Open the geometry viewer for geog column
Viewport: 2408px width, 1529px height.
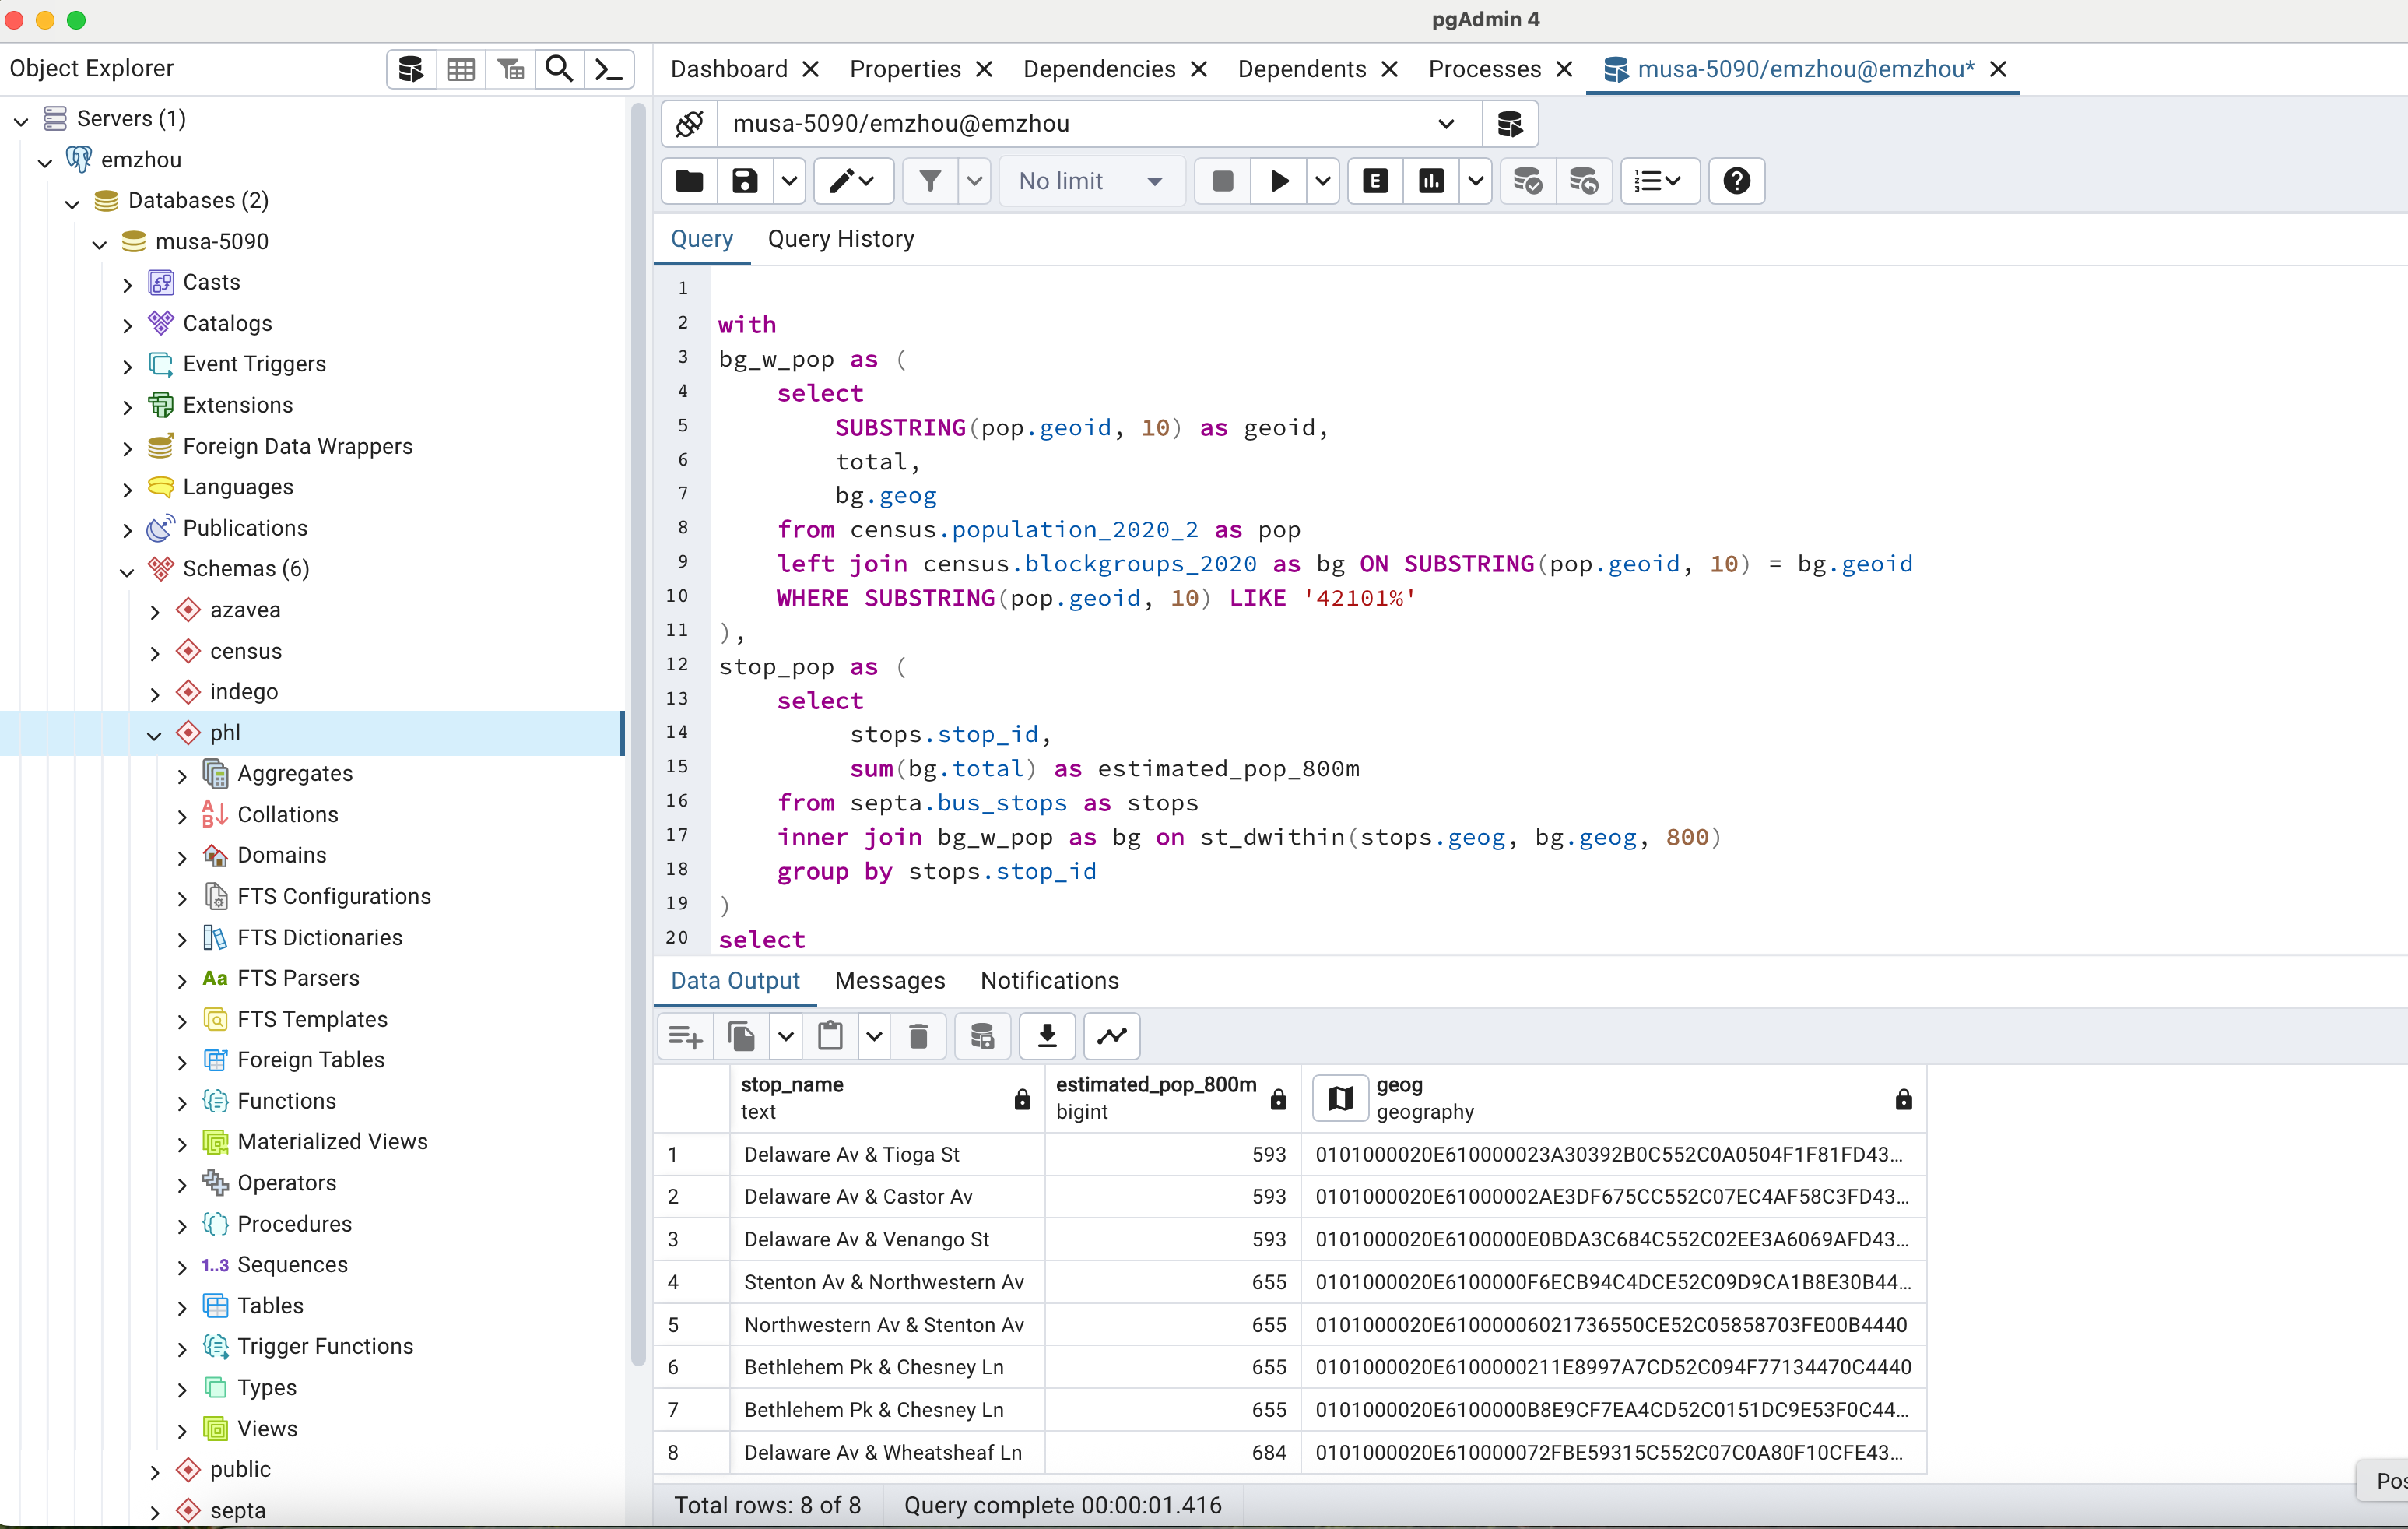click(1340, 1098)
